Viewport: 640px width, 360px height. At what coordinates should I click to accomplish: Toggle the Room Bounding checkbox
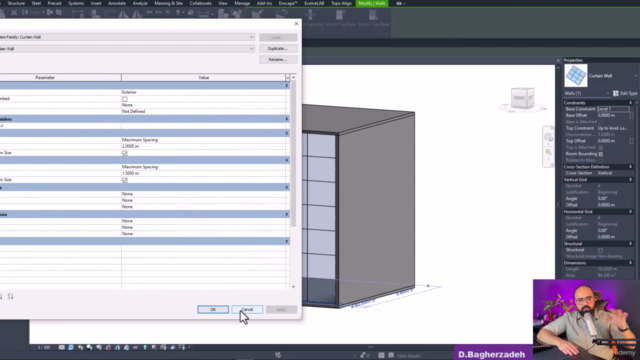pyautogui.click(x=600, y=154)
